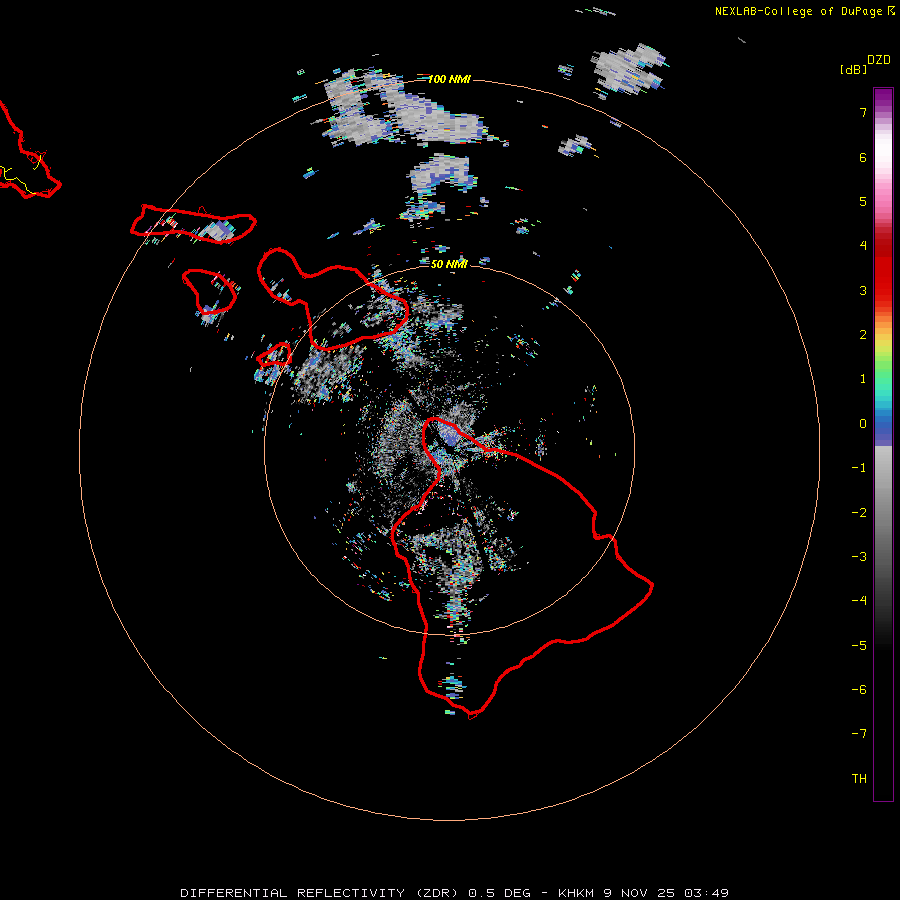The image size is (900, 900).
Task: Click the -1 value on color scale
Action: click(859, 468)
